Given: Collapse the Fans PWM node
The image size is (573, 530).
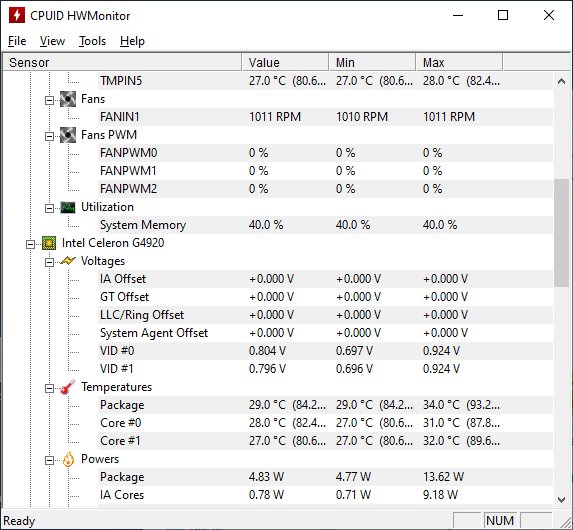Looking at the screenshot, I should 49,137.
